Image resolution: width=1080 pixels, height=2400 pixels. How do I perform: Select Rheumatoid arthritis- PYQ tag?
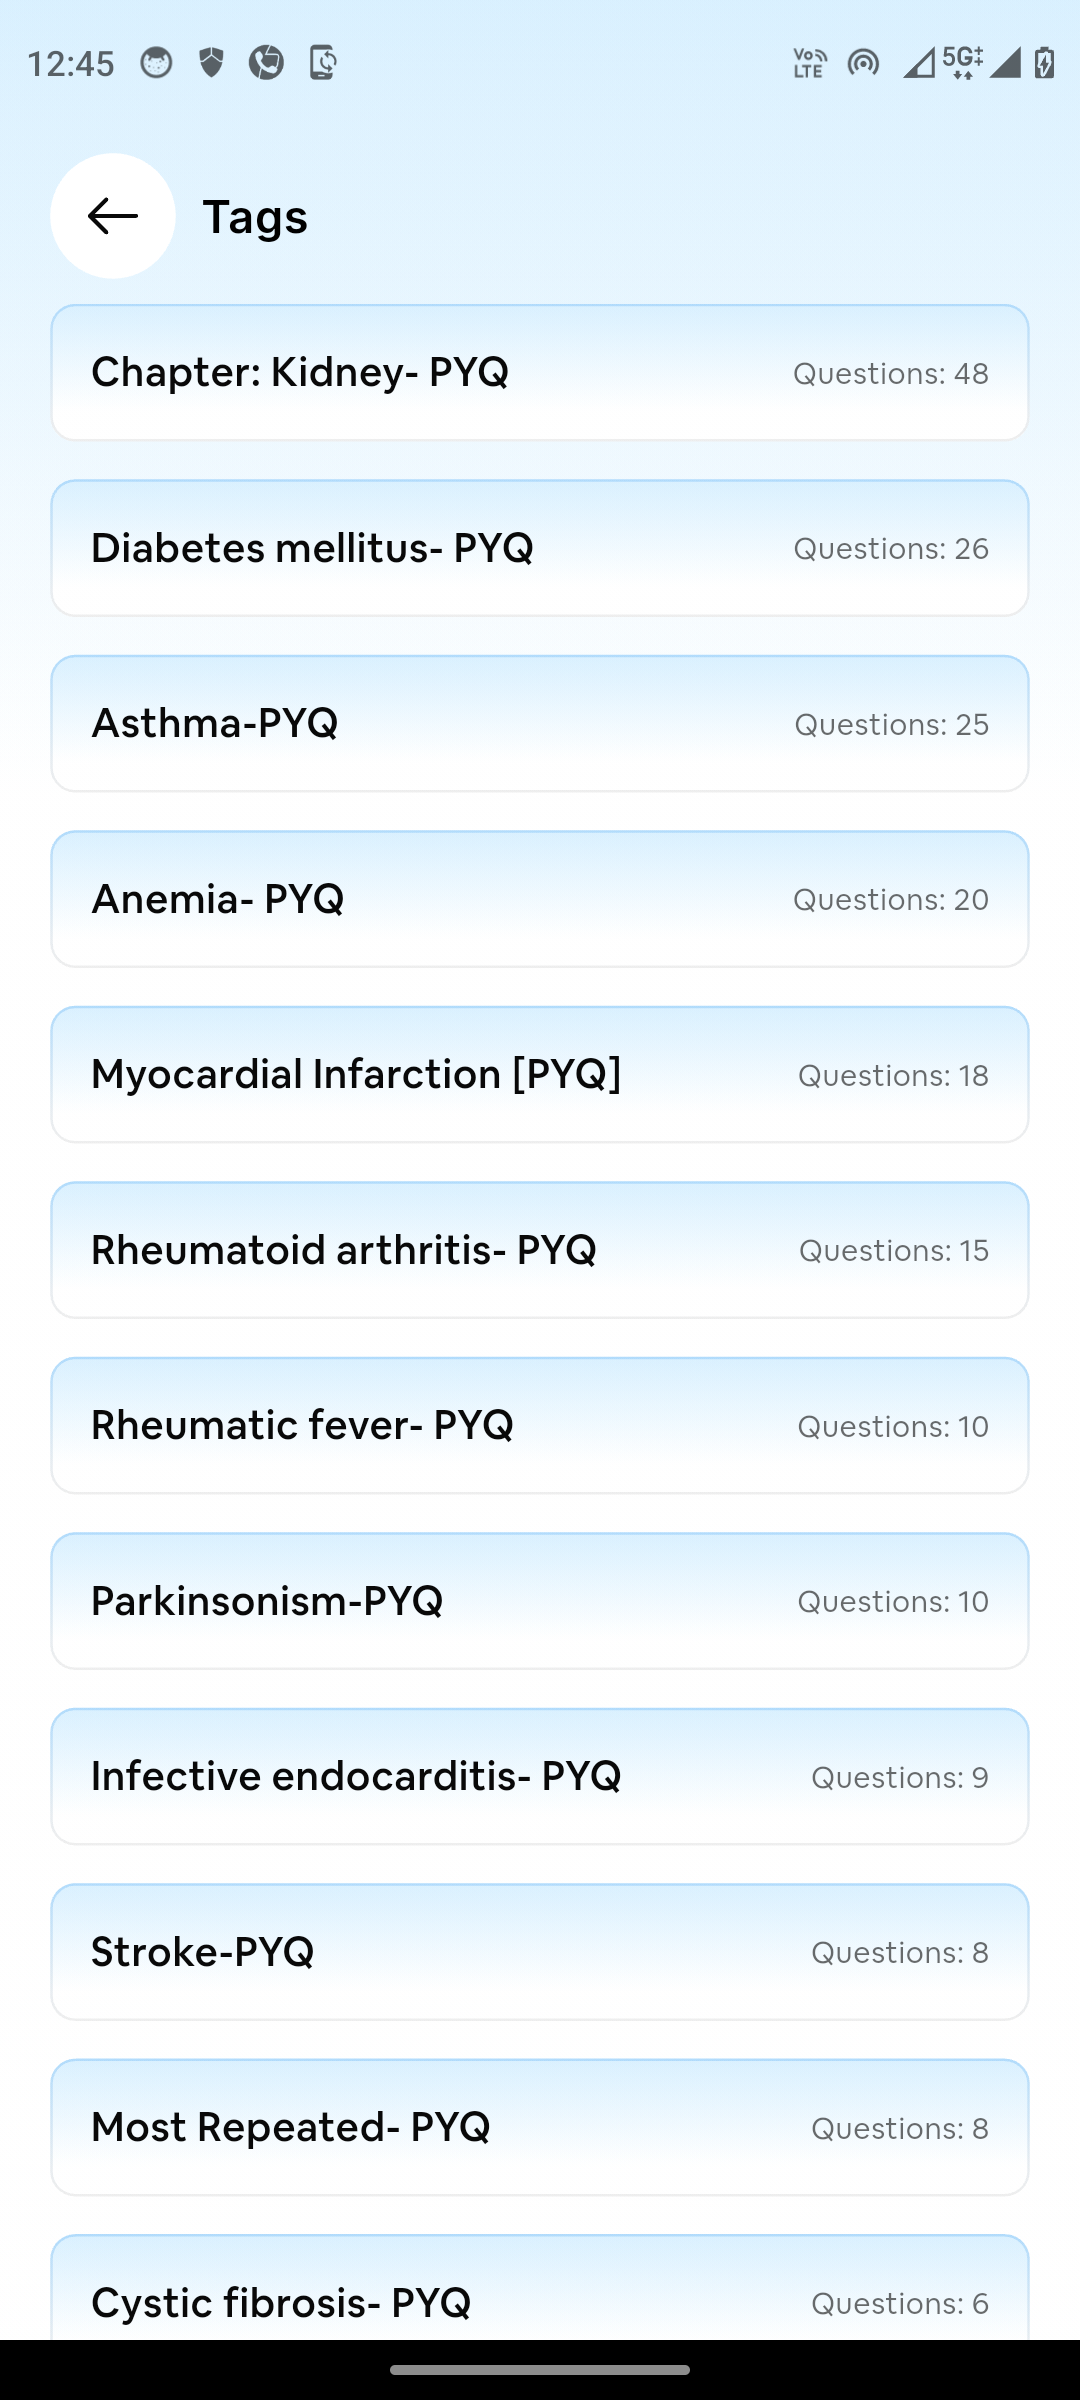(540, 1250)
